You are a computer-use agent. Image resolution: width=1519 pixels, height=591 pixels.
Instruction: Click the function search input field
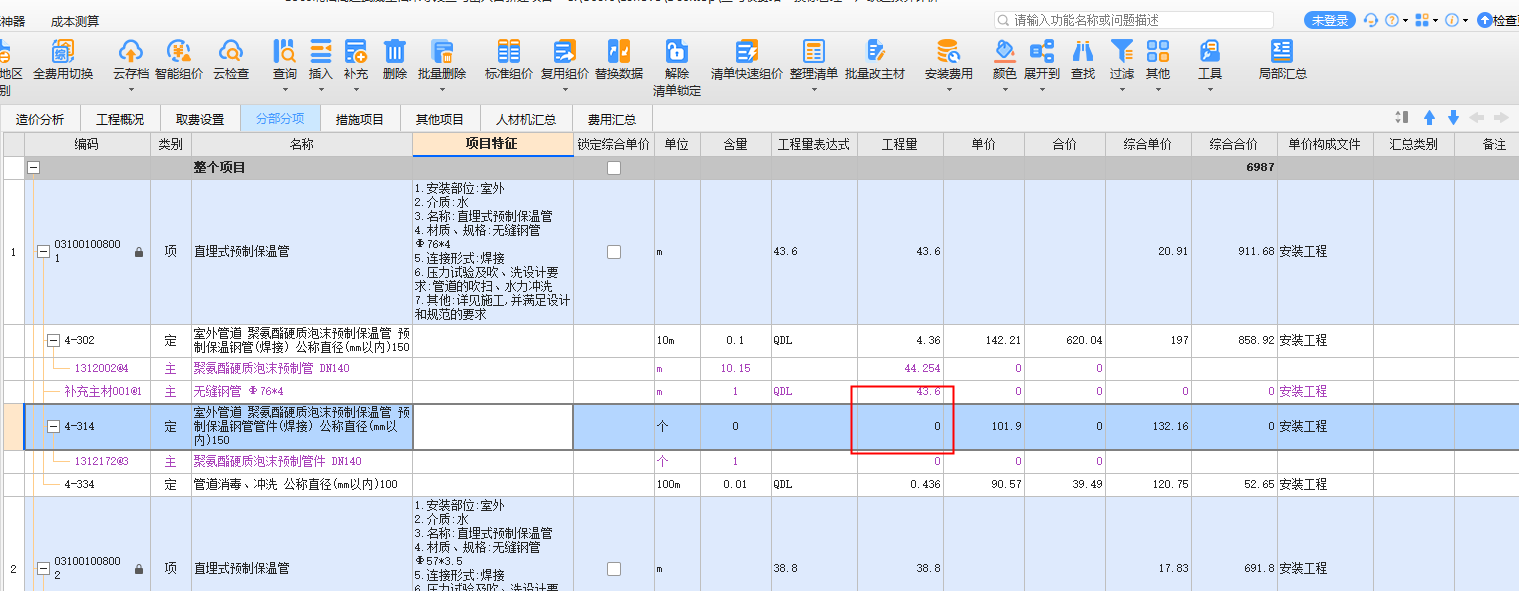[x=1134, y=20]
